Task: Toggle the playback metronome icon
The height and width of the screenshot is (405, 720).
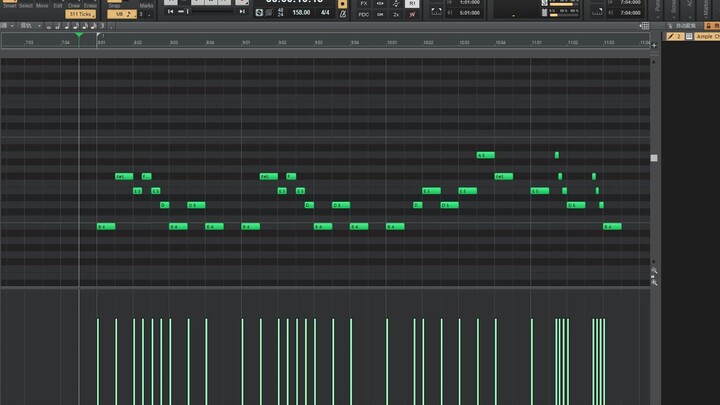Action: point(343,14)
